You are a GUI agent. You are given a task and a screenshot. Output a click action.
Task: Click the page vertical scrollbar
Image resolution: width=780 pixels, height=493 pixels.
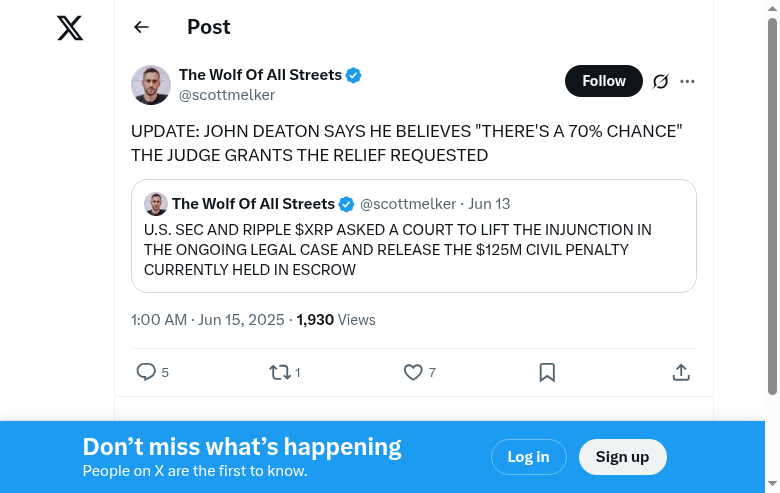coord(772,200)
